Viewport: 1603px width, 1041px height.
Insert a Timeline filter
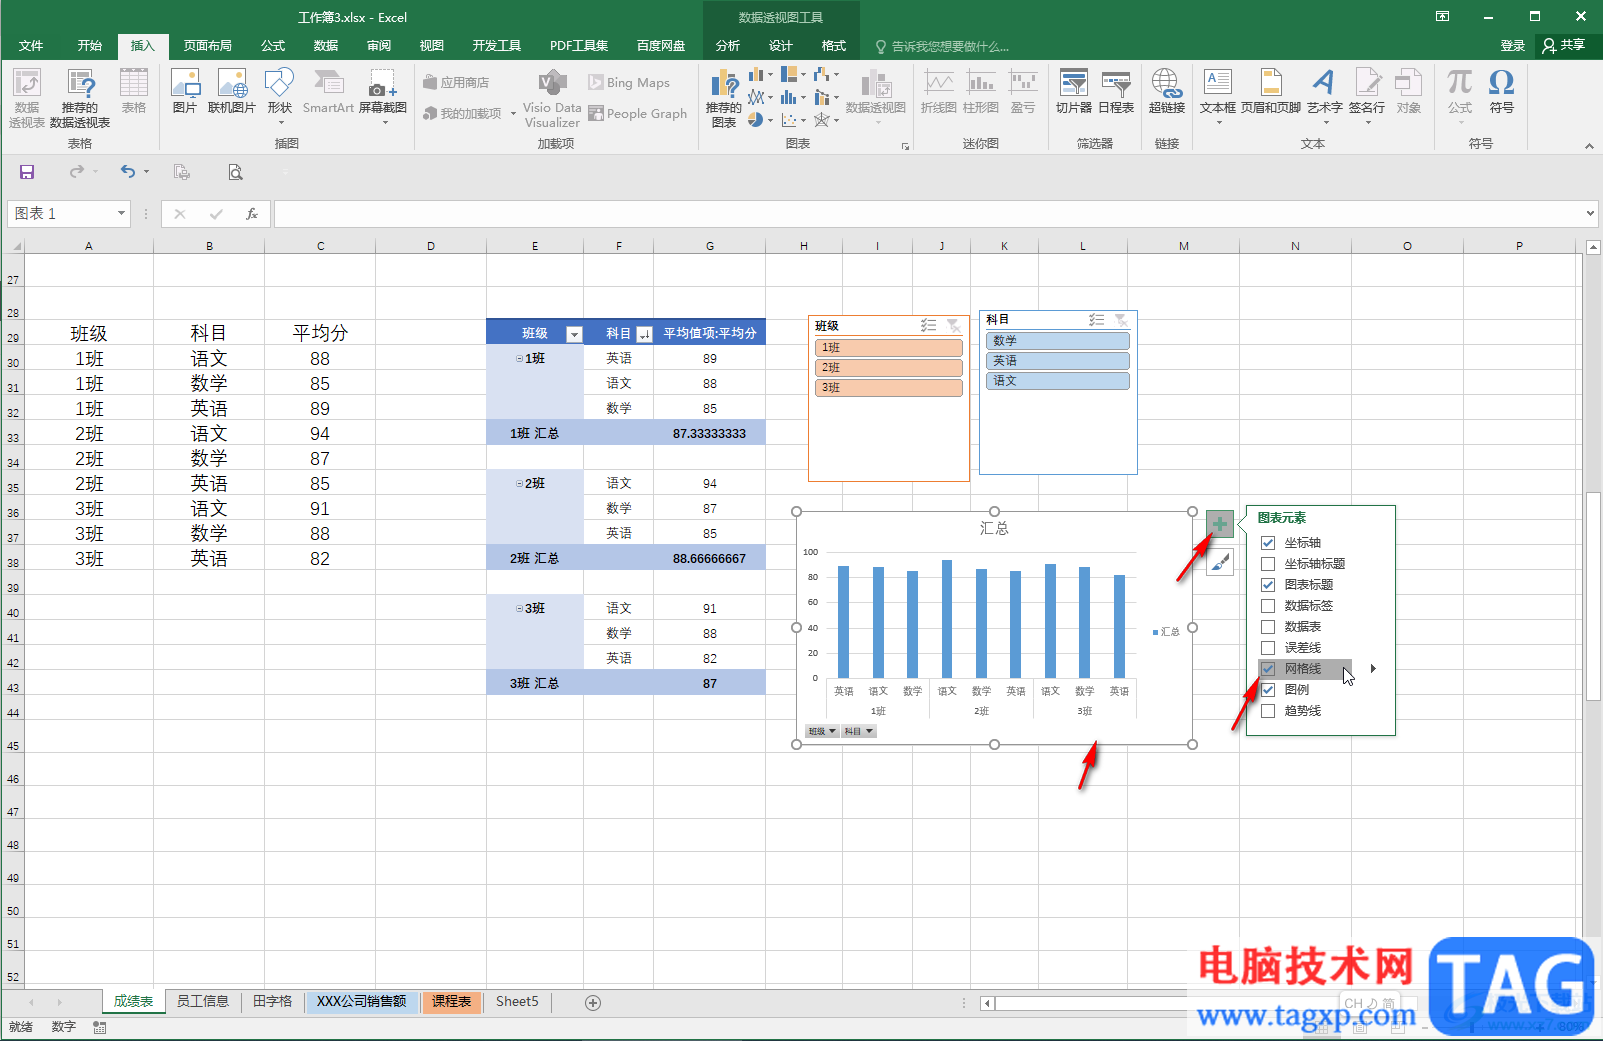pos(1116,91)
